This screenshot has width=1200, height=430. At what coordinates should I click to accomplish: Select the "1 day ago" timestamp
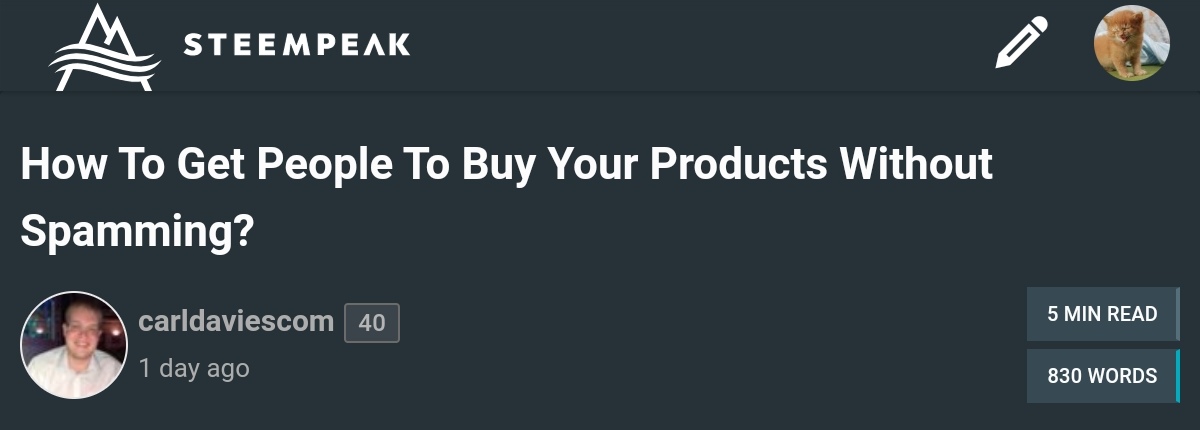pos(194,368)
